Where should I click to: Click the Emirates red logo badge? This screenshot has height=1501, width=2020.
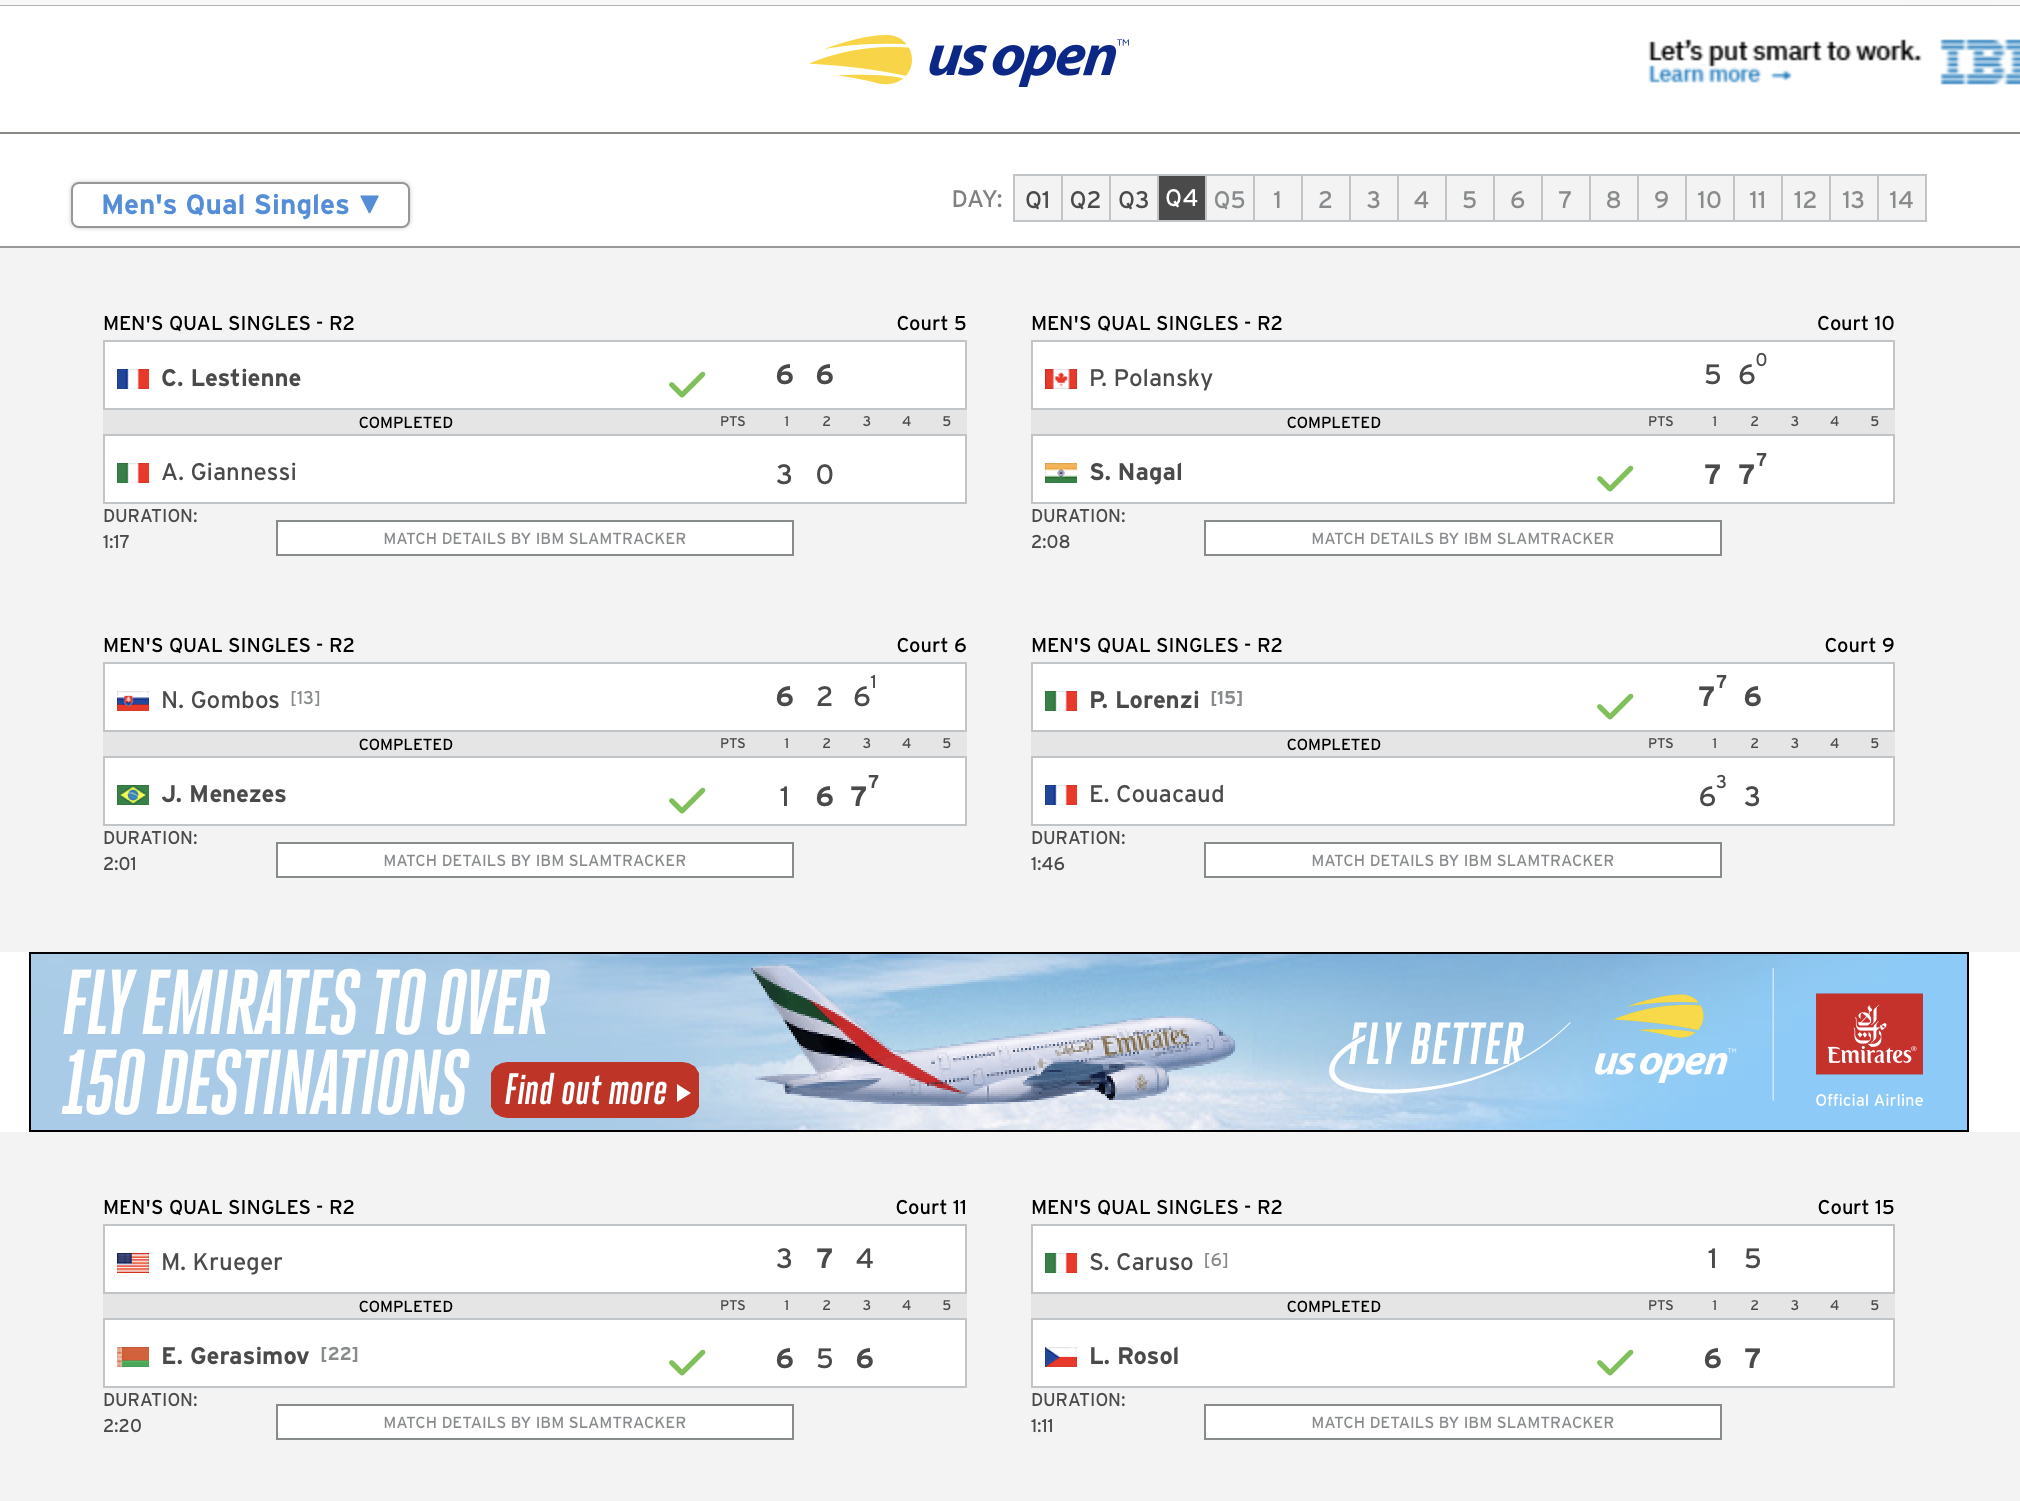tap(1868, 1034)
